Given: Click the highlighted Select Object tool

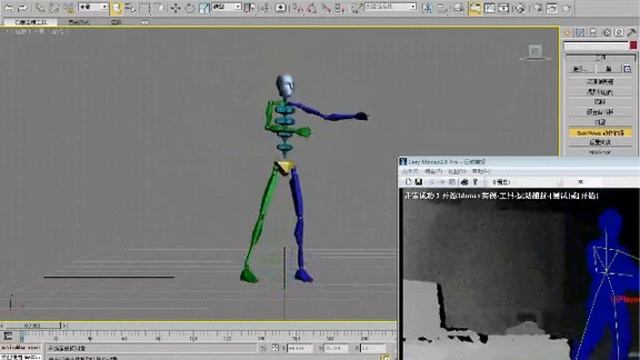Looking at the screenshot, I should pos(116,8).
